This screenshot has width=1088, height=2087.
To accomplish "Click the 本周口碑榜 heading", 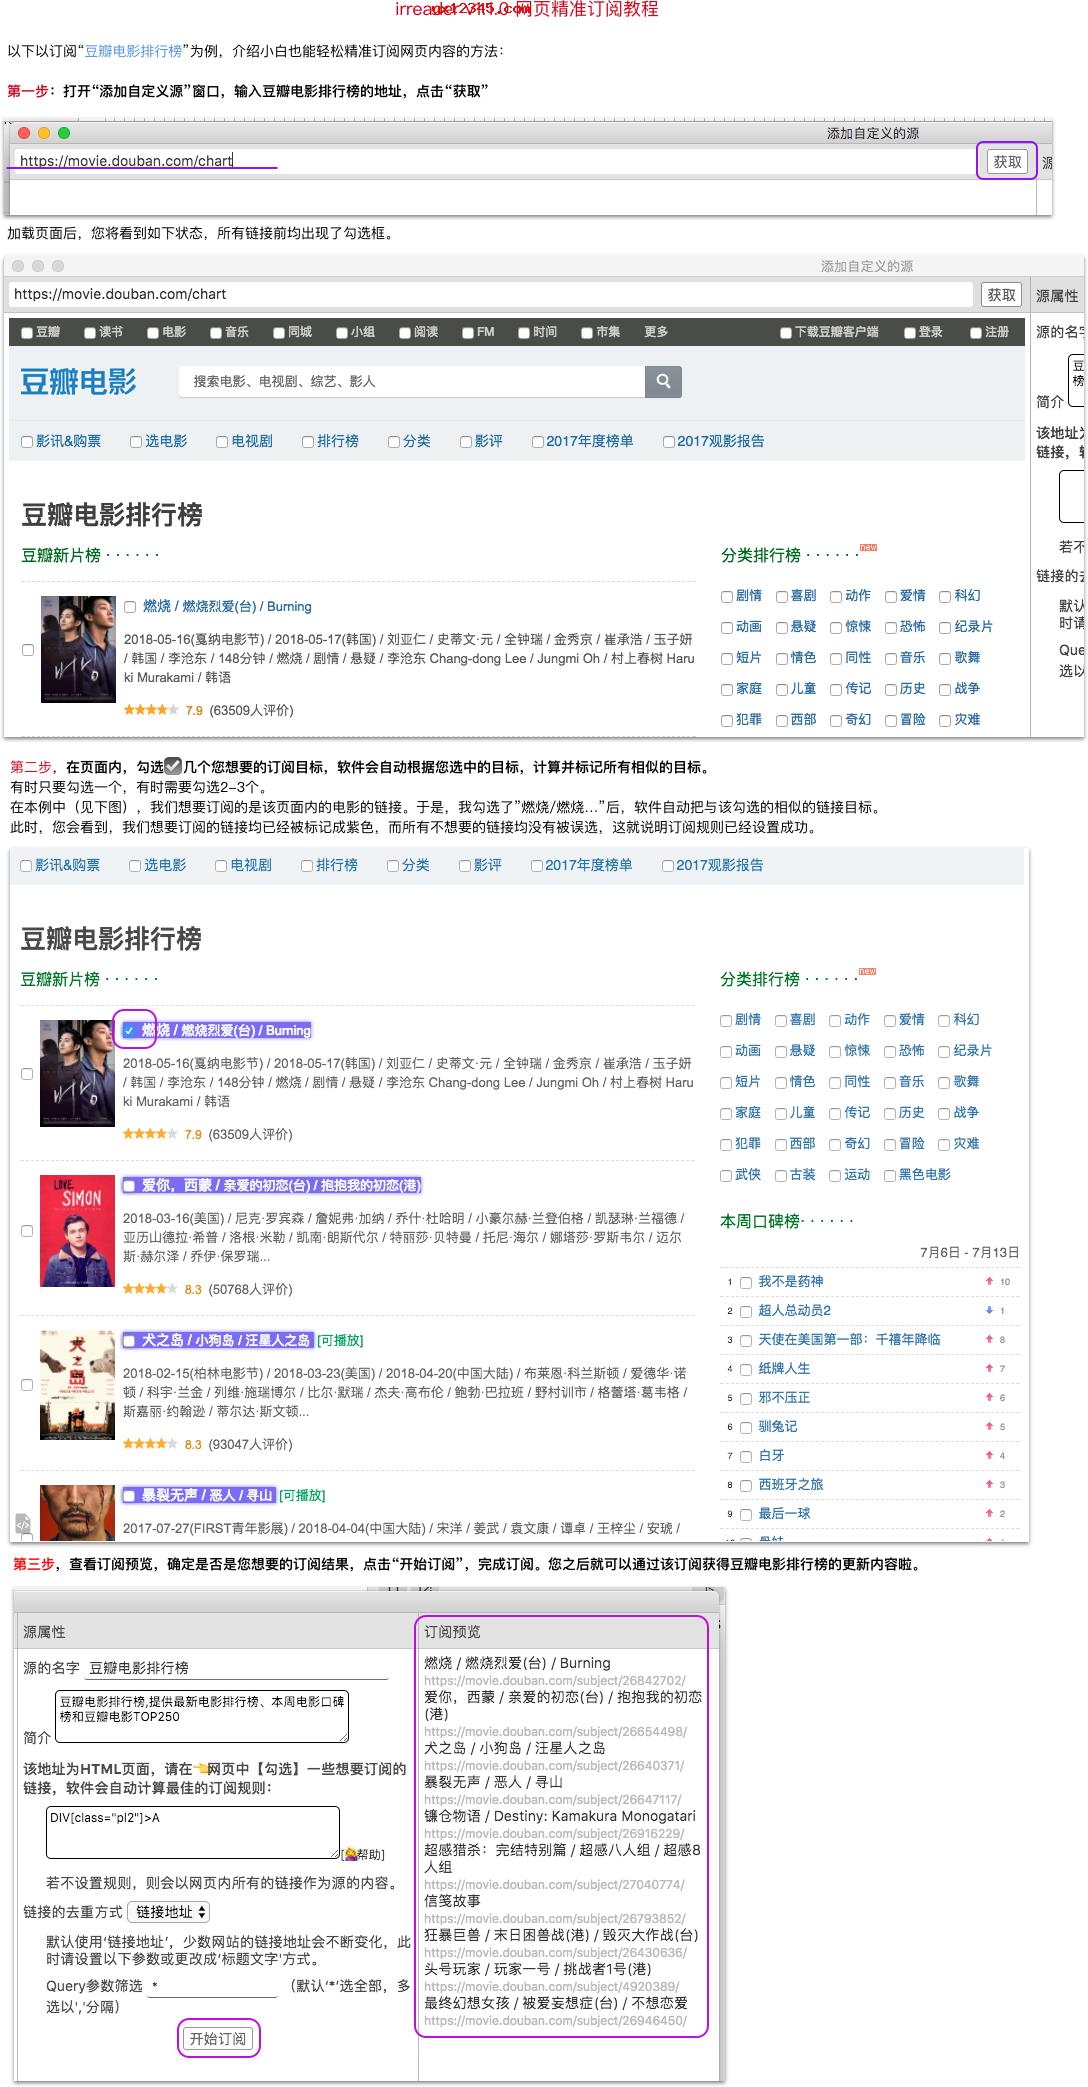I will tap(760, 1221).
